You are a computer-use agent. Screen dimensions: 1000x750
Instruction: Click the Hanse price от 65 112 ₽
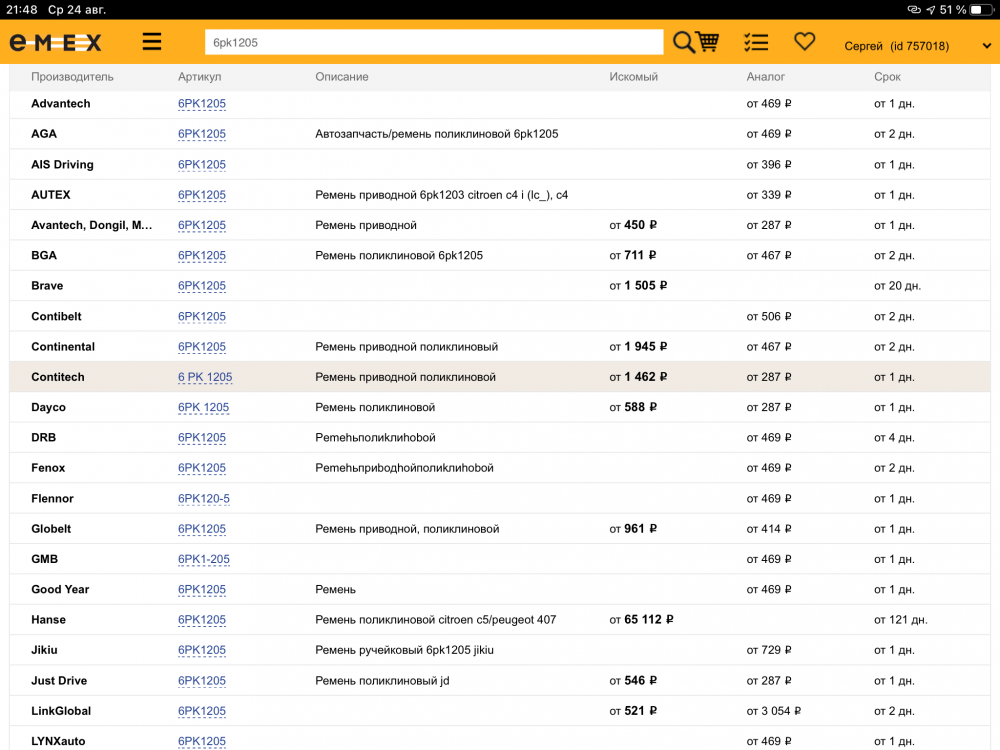coord(641,619)
